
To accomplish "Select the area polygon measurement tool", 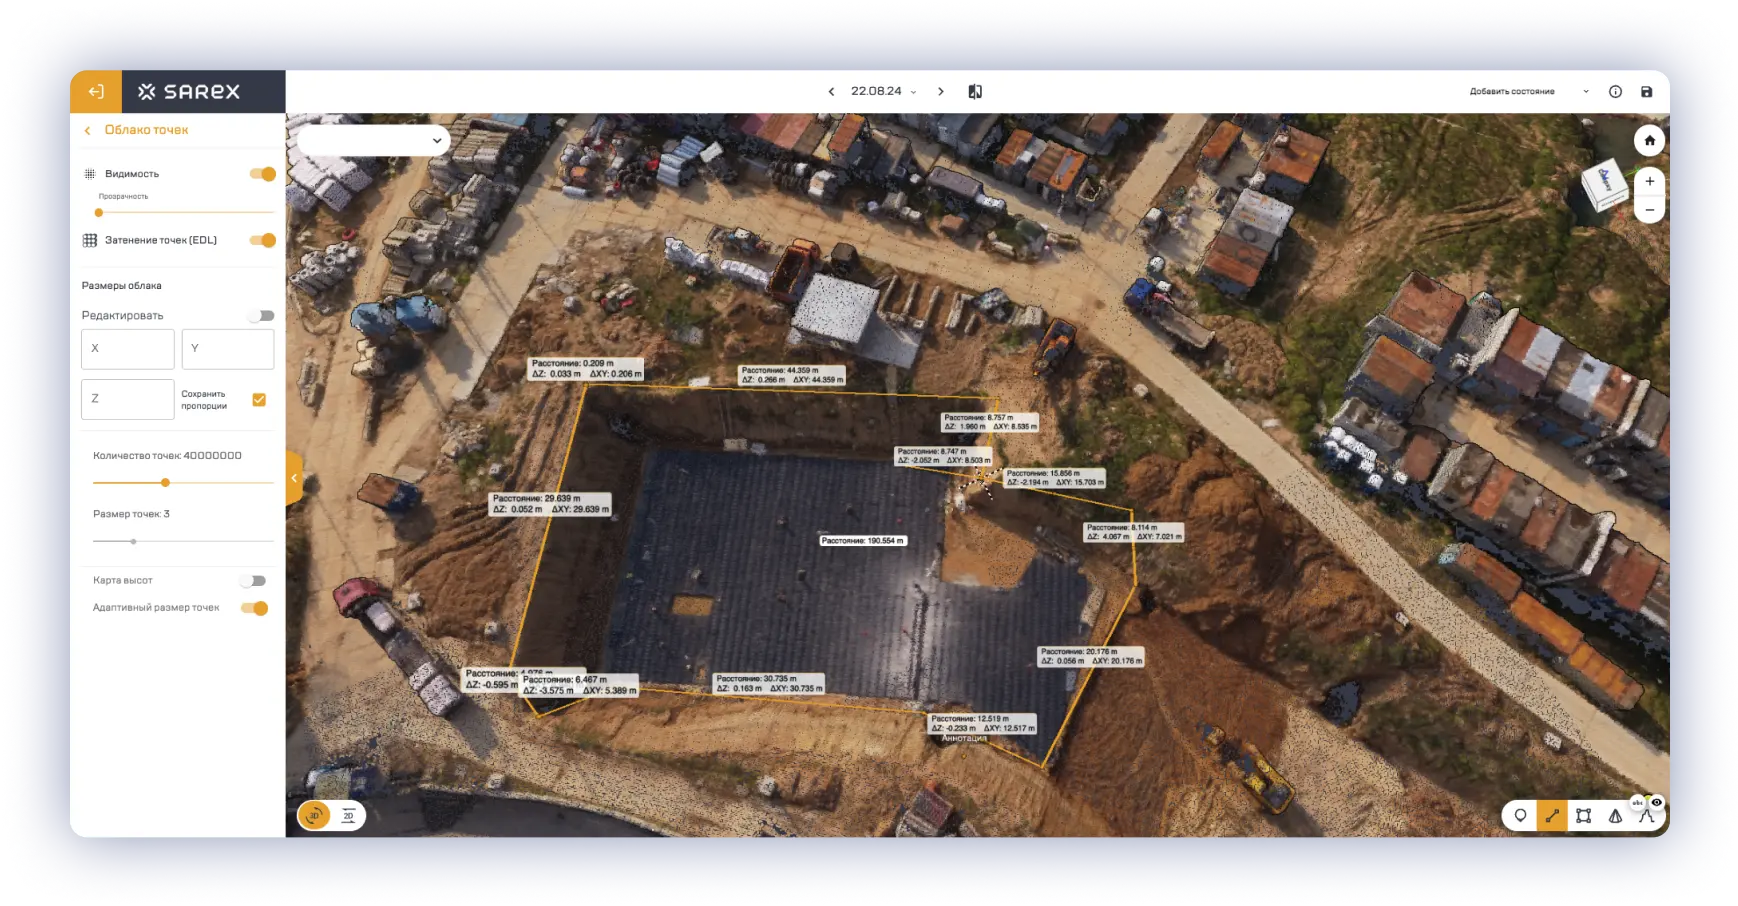I will click(1583, 816).
